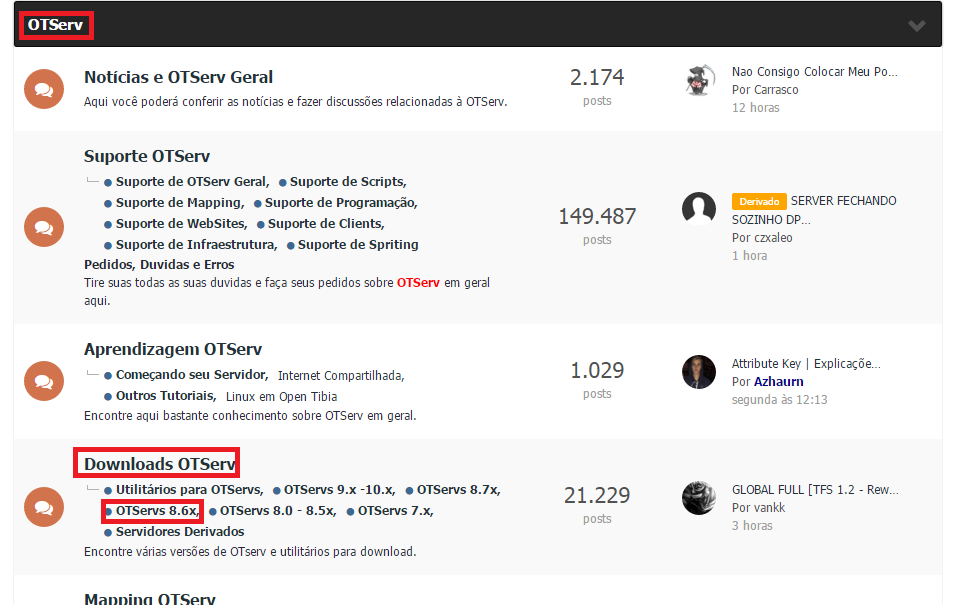Viewport: 959px width, 605px height.
Task: Open last post 'Attribute Key | Explicaçõe...'
Action: pyautogui.click(x=806, y=363)
